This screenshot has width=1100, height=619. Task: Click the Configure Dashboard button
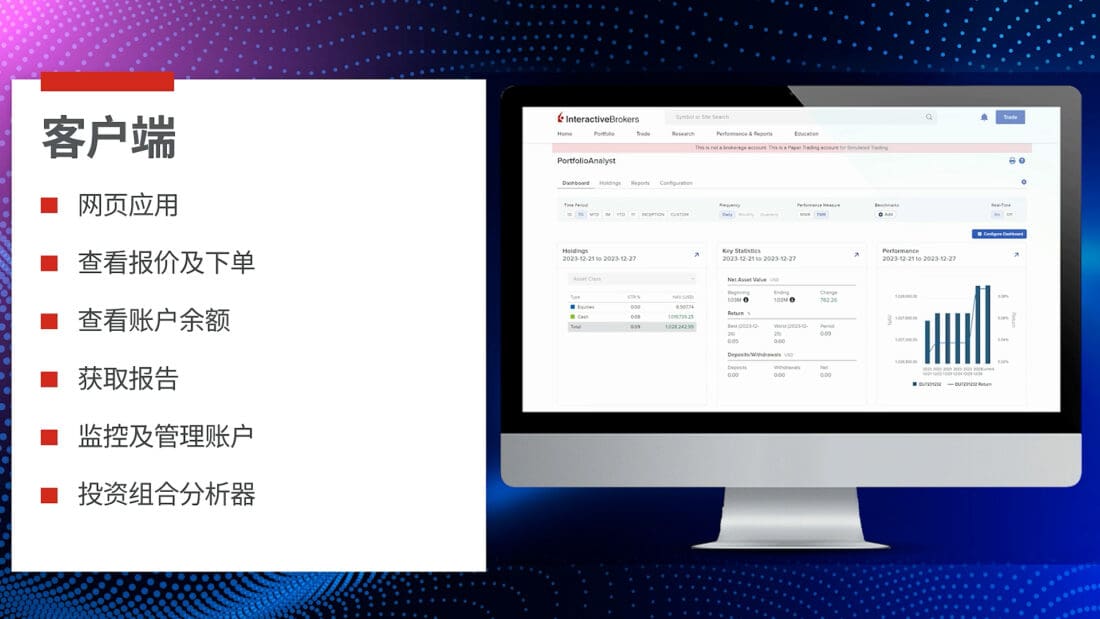click(x=999, y=234)
